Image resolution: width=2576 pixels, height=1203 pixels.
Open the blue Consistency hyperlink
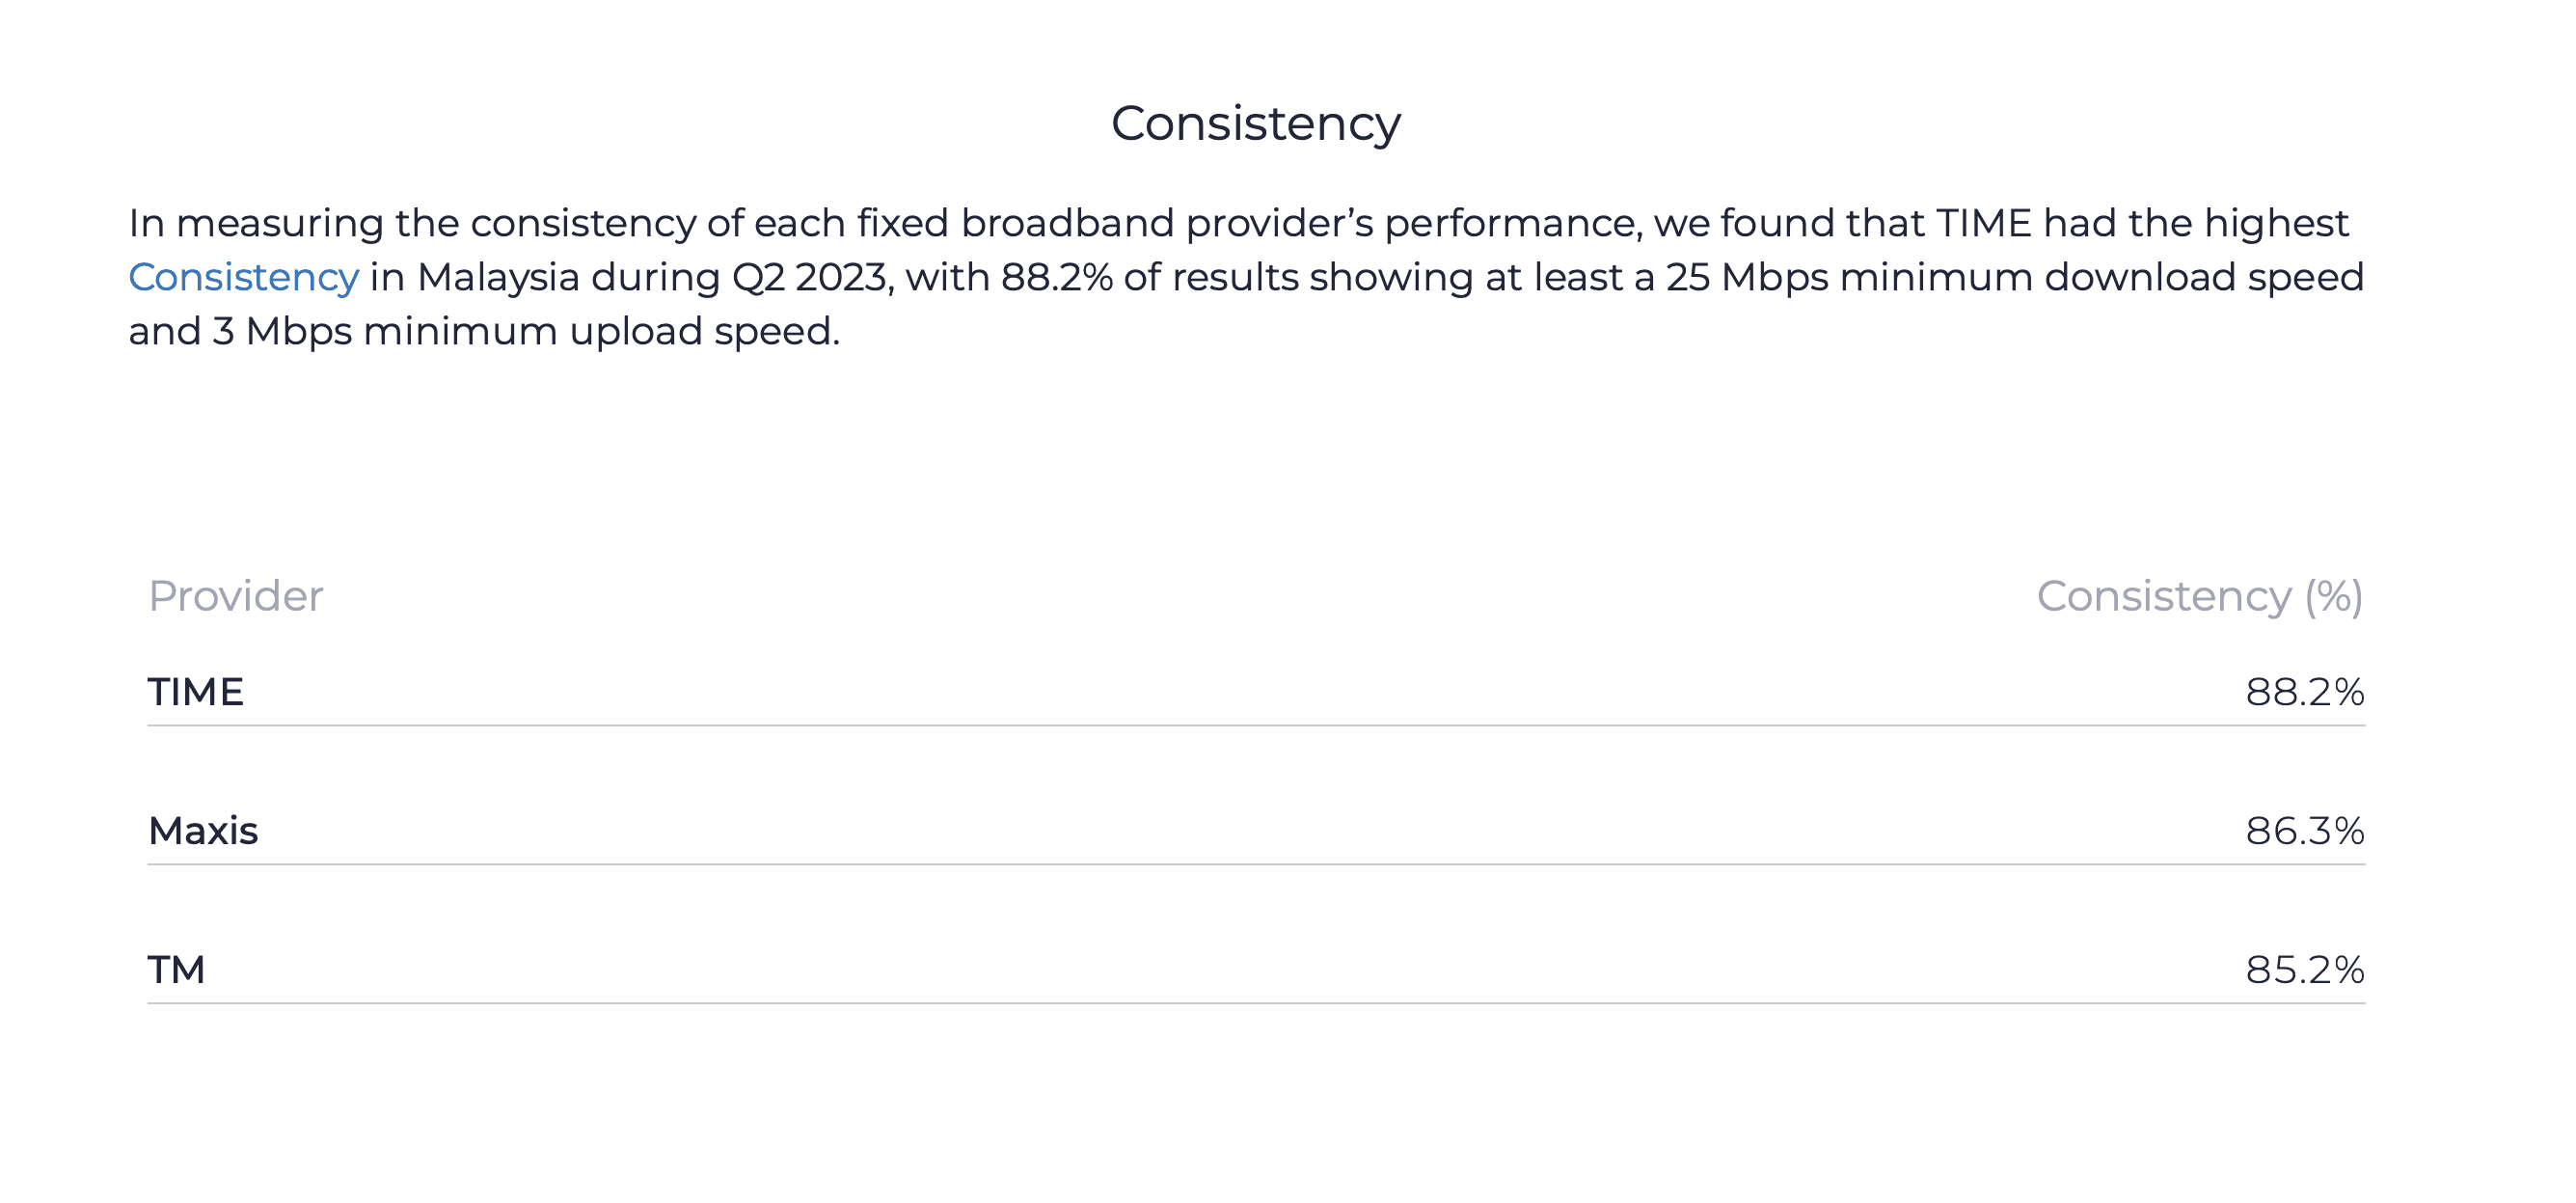243,277
